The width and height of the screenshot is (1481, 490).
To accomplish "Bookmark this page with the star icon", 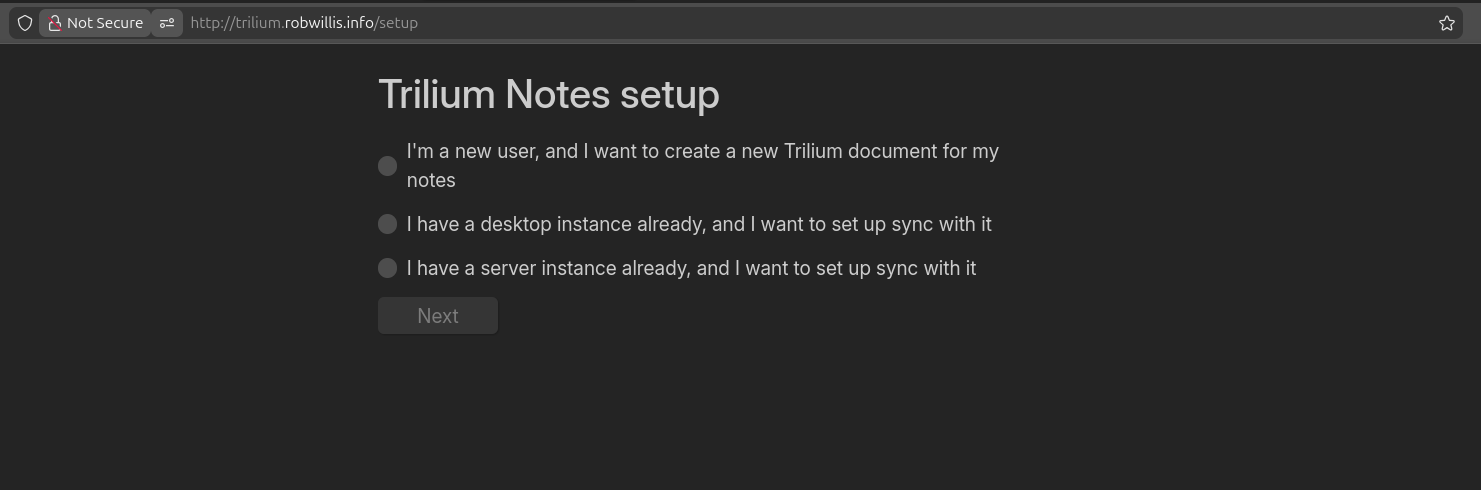I will 1446,23.
